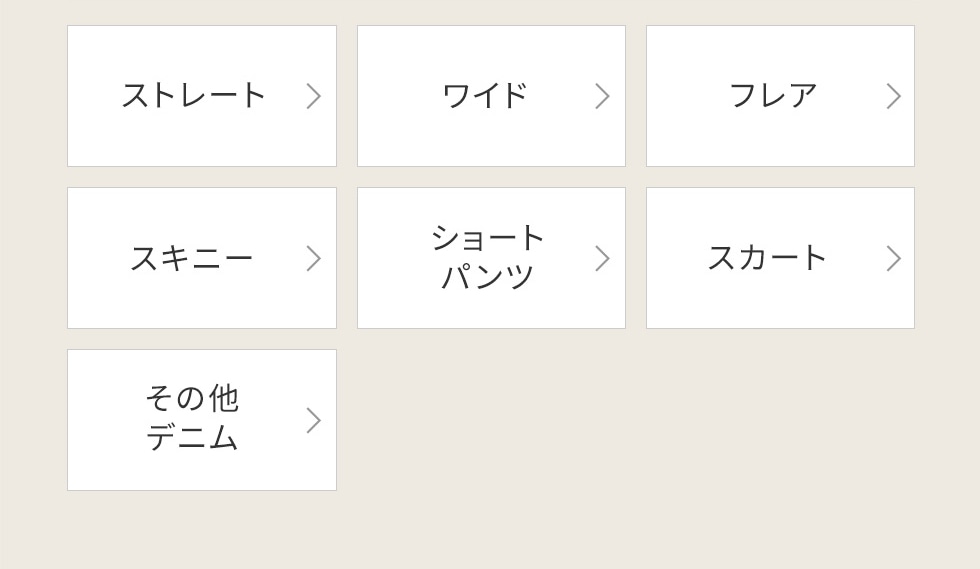Click the chevron next to ワイド
The height and width of the screenshot is (569, 980).
[602, 96]
